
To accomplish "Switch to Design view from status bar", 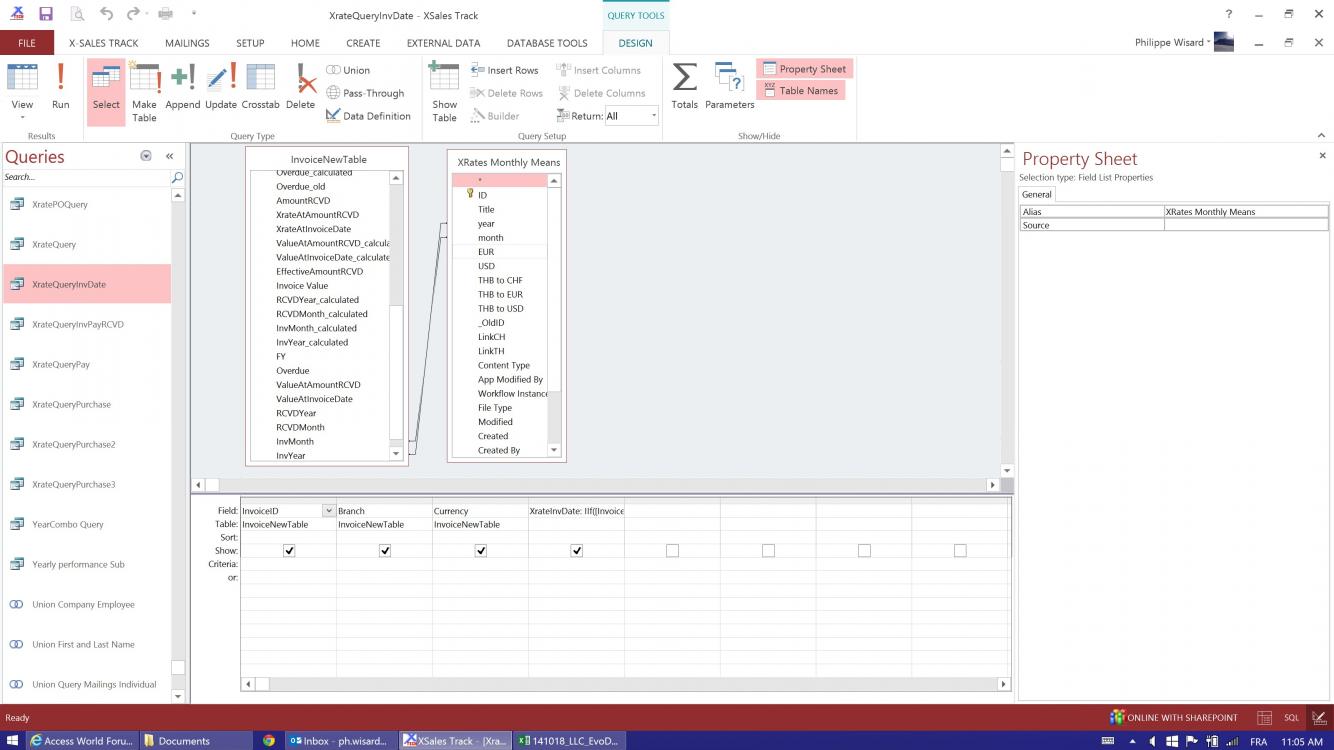I will [1319, 717].
